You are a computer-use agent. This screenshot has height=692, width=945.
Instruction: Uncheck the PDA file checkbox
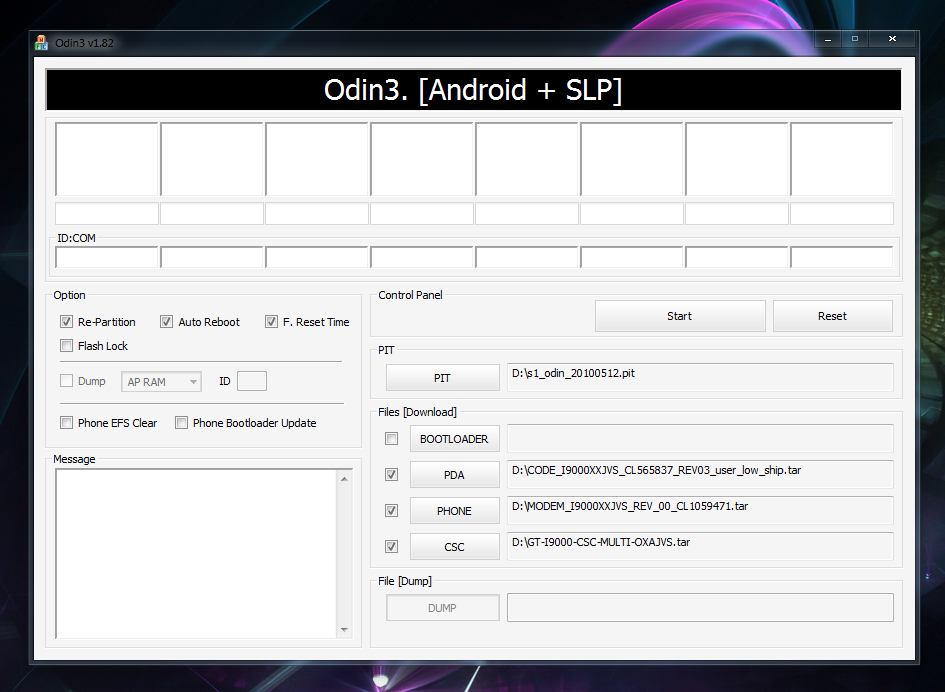pyautogui.click(x=392, y=474)
